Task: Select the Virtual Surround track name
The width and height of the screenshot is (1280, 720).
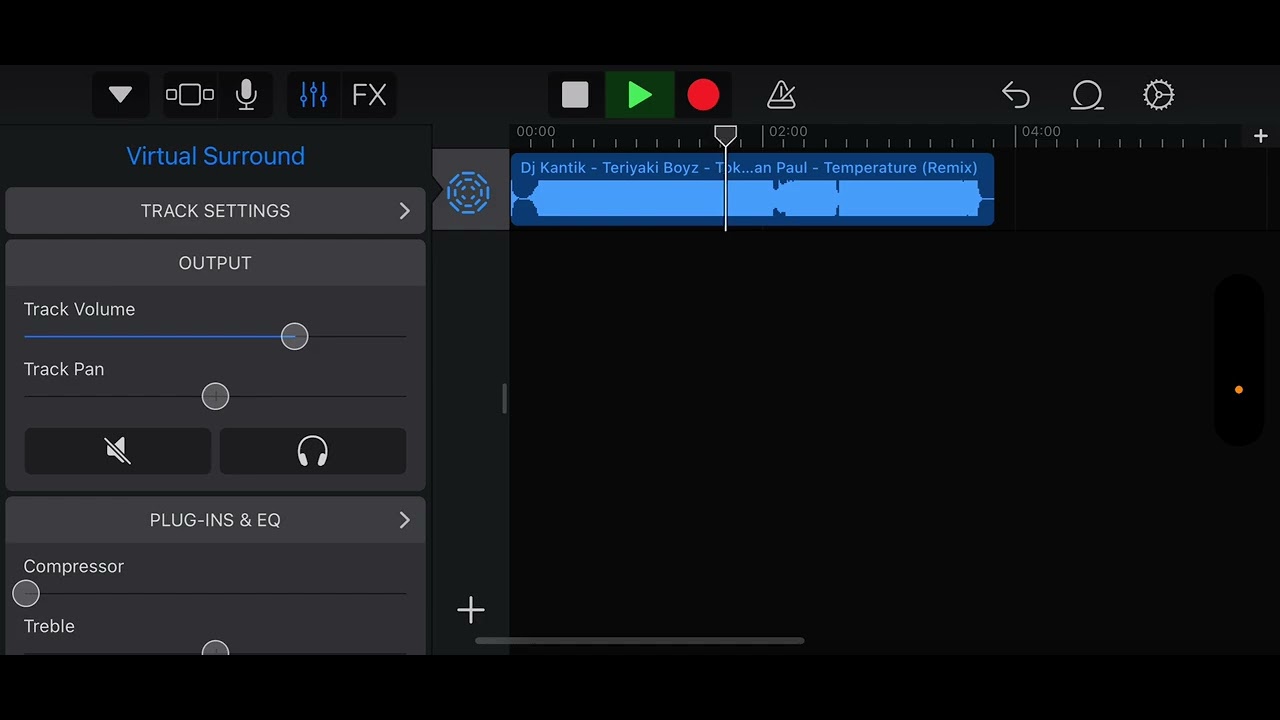Action: (x=215, y=156)
